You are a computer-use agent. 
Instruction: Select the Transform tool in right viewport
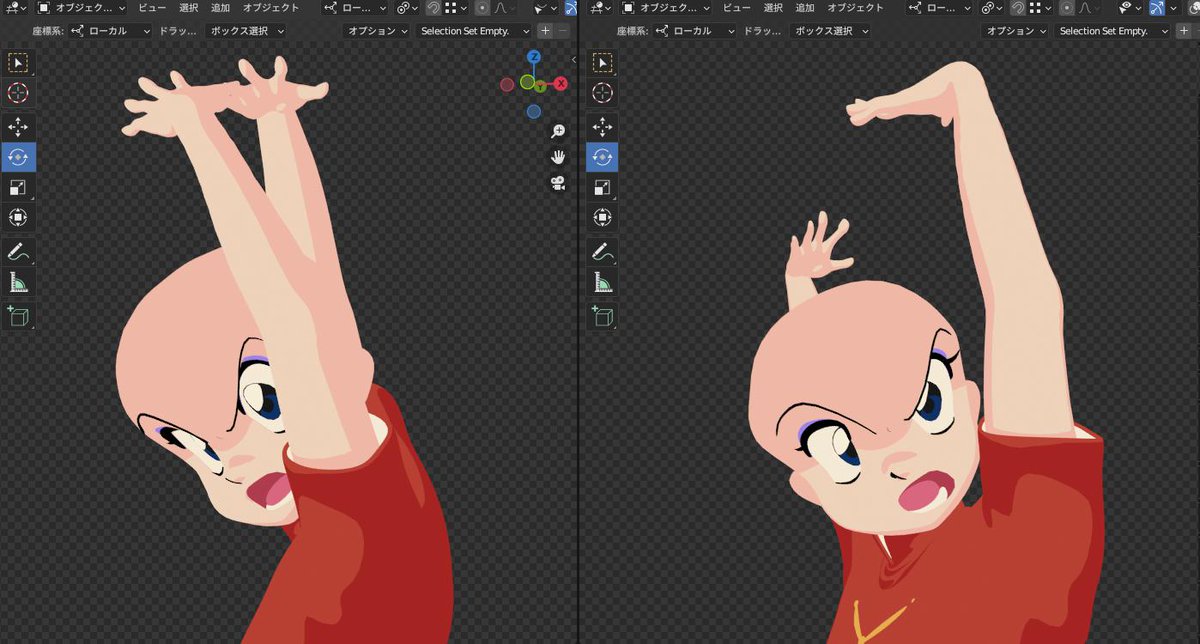[x=603, y=217]
